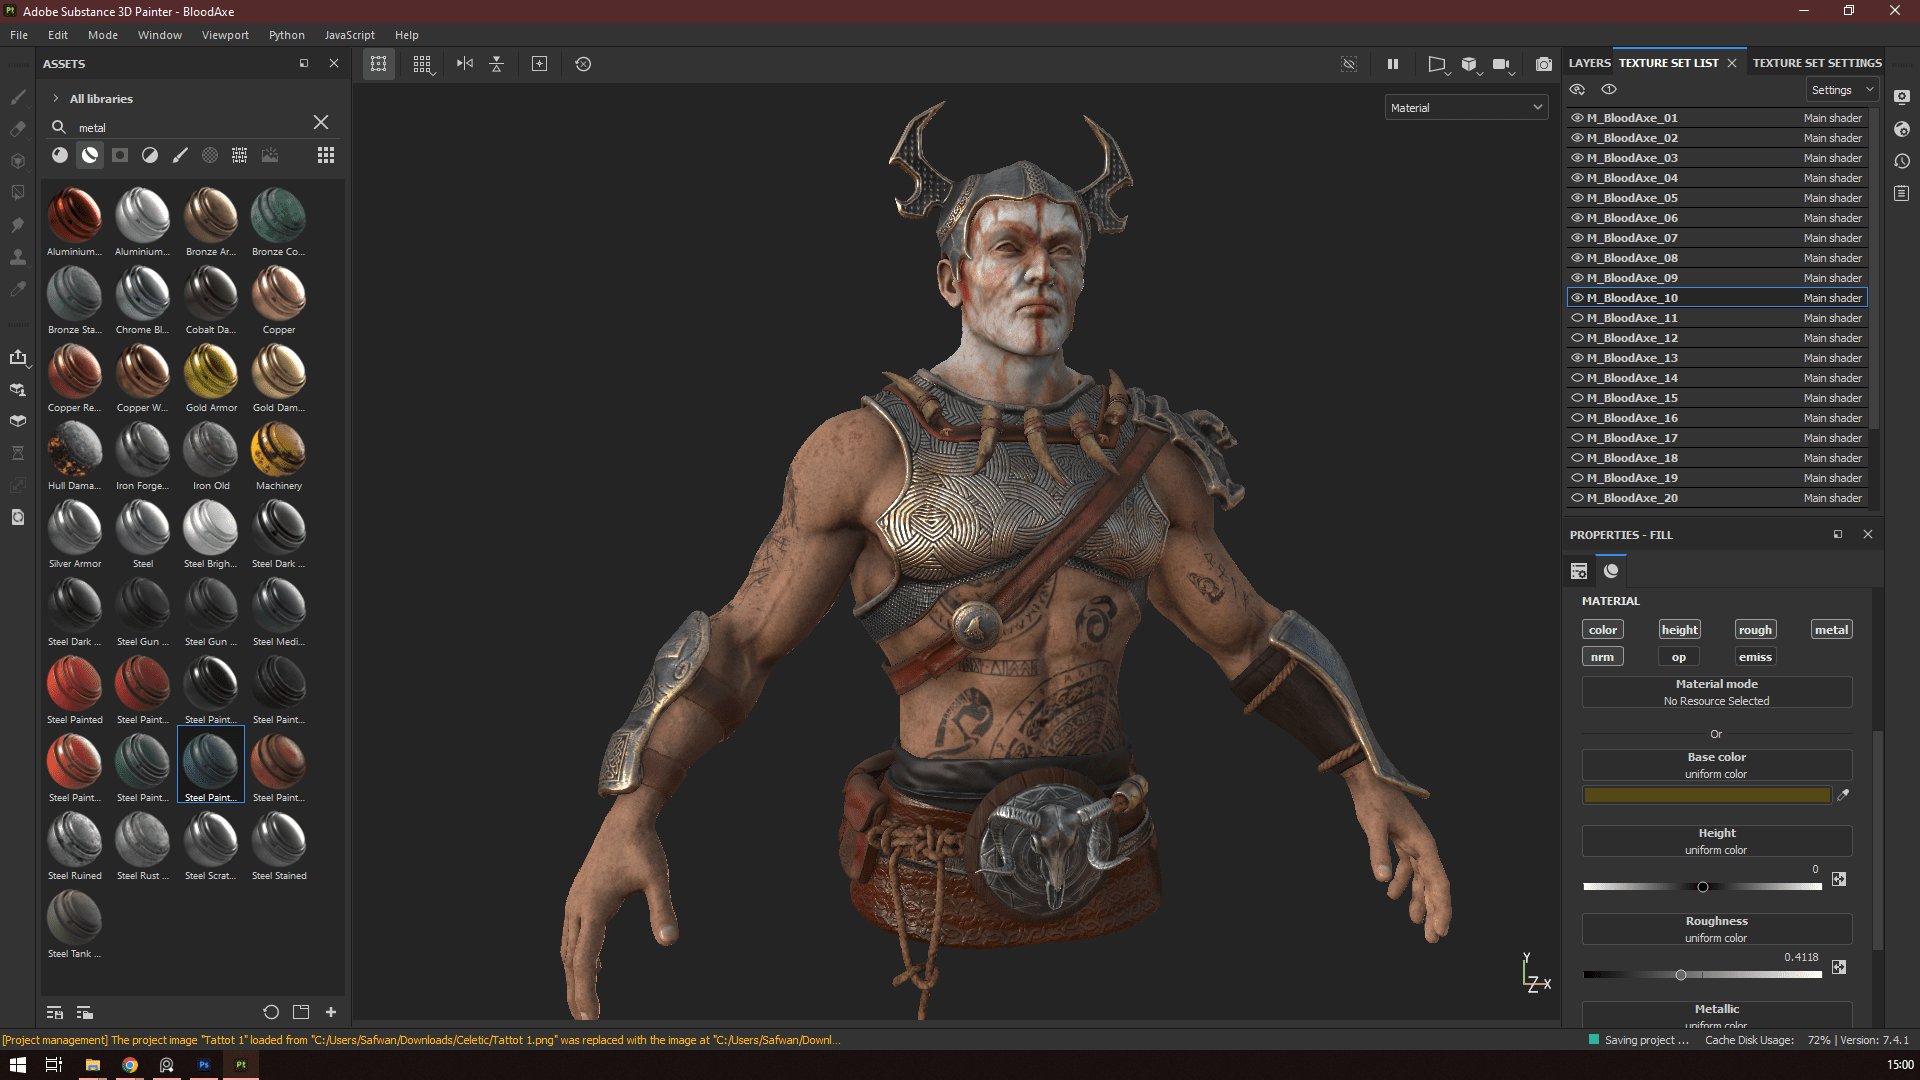Open the Material viewport mode dropdown
This screenshot has width=1920, height=1080.
[1466, 108]
